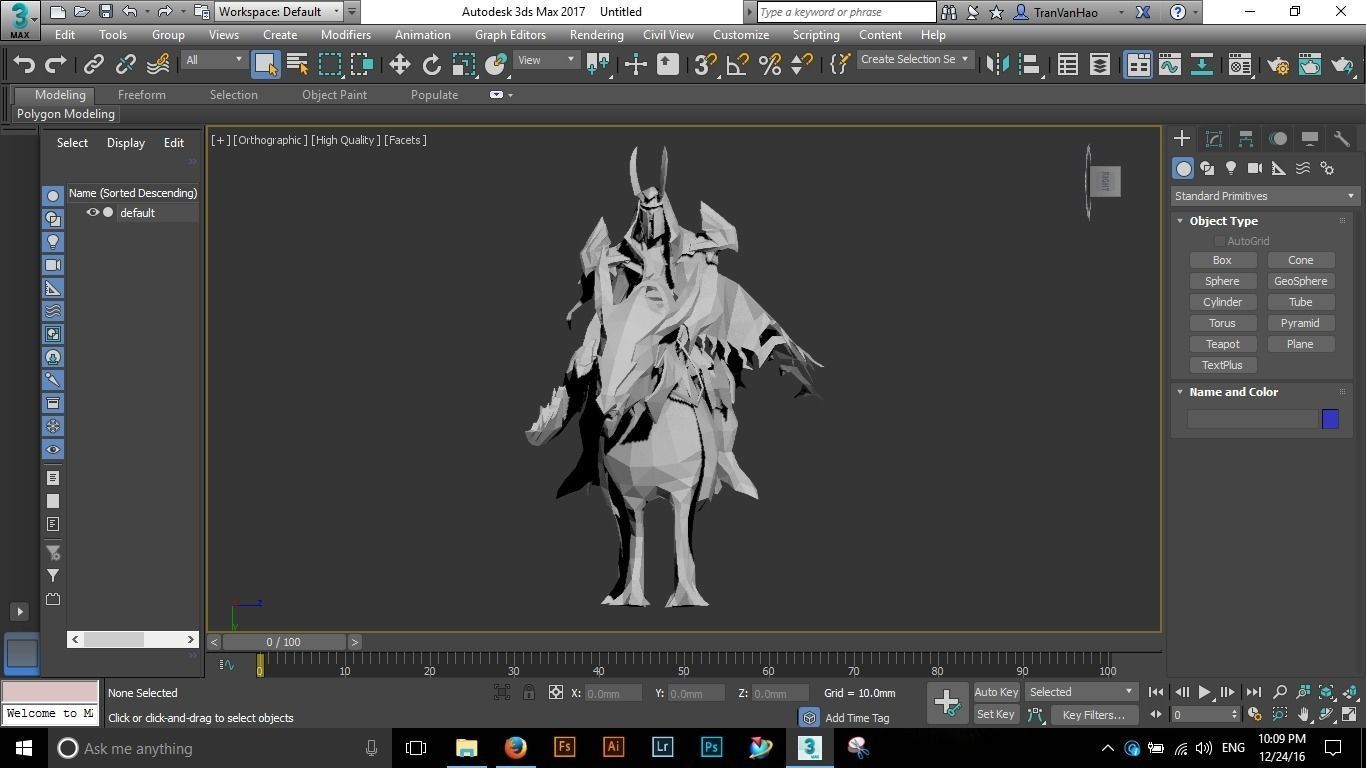Create a GeoSphere primitive
The width and height of the screenshot is (1366, 768).
(1300, 281)
